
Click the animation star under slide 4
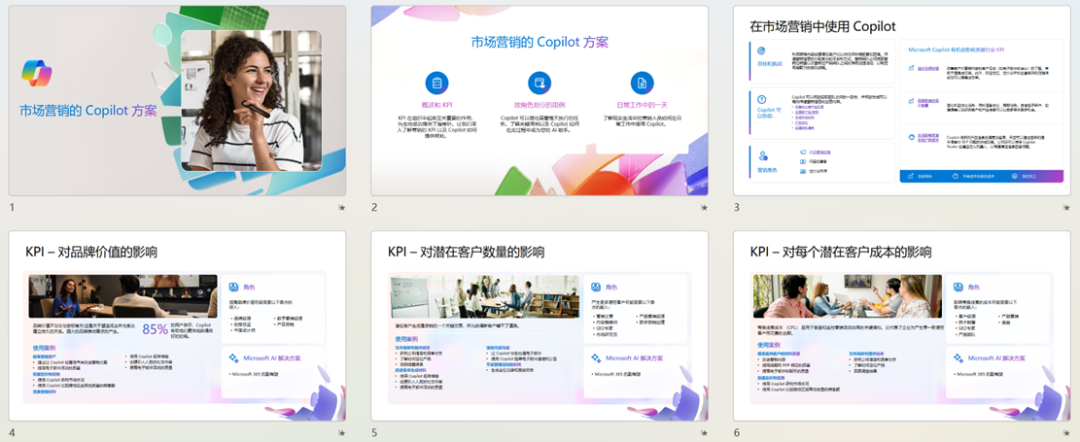pos(342,433)
